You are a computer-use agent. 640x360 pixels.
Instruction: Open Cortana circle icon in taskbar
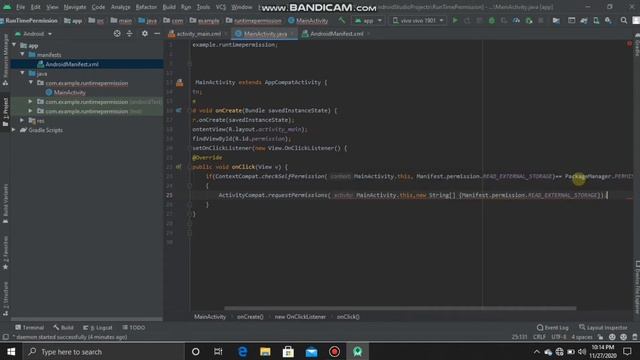[196, 351]
